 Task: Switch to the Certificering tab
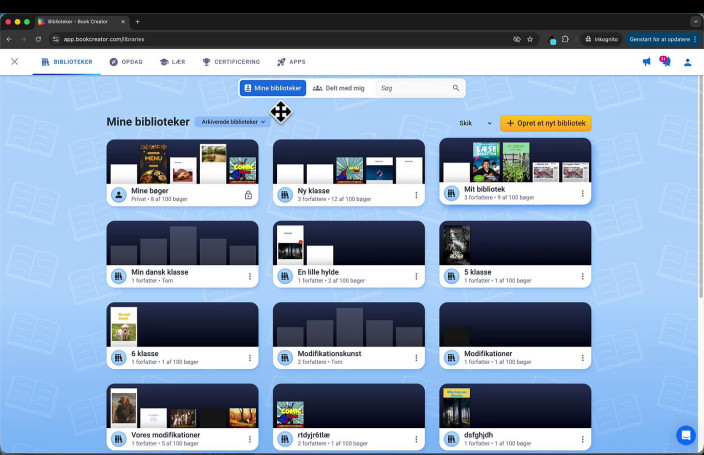(231, 62)
